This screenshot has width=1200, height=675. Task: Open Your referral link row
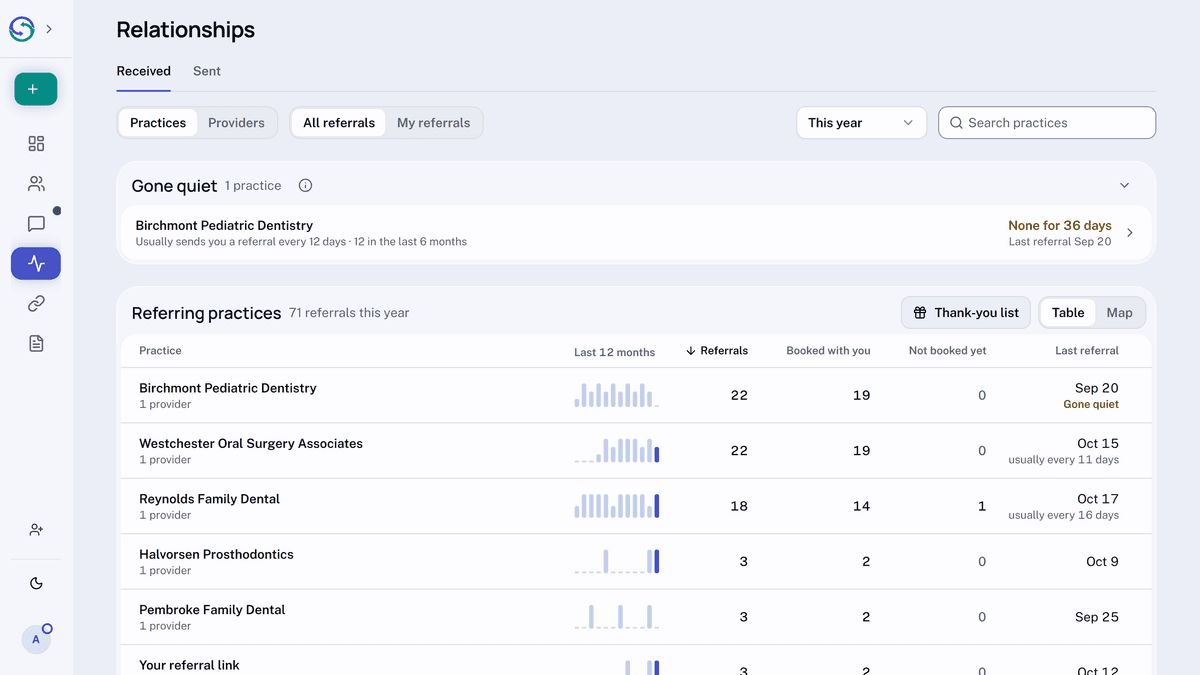[636, 661]
